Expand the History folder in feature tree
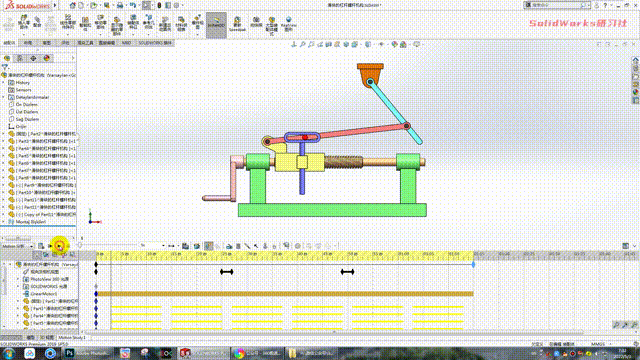640x360 pixels. (x=4, y=82)
